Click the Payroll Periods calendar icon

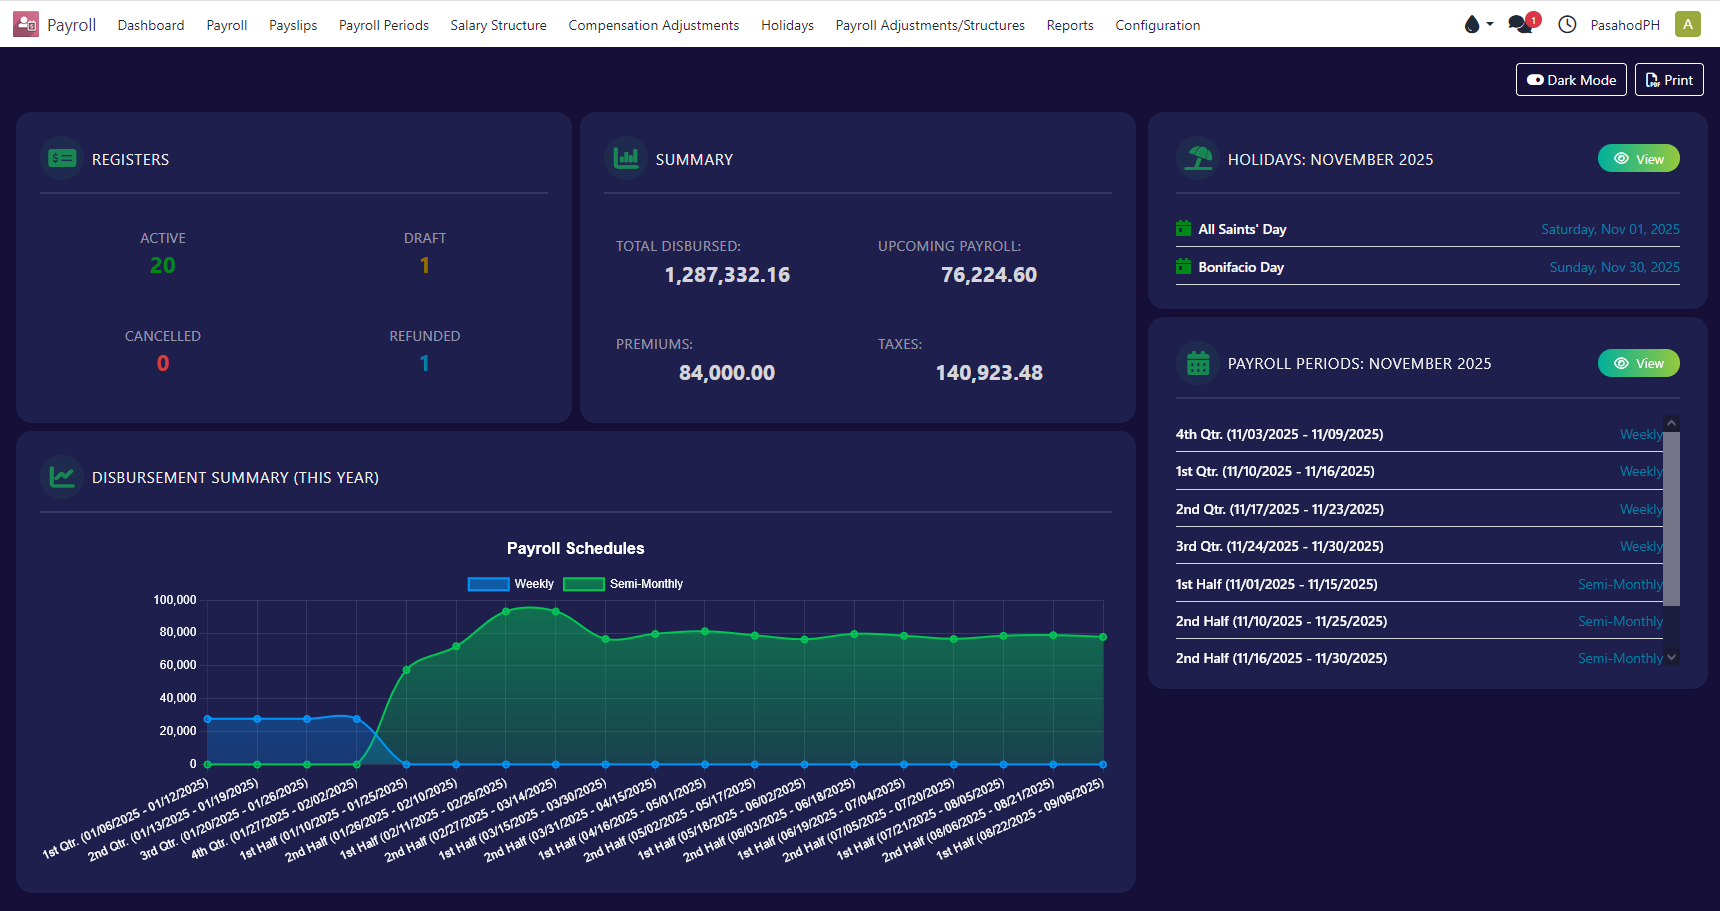(x=1198, y=363)
